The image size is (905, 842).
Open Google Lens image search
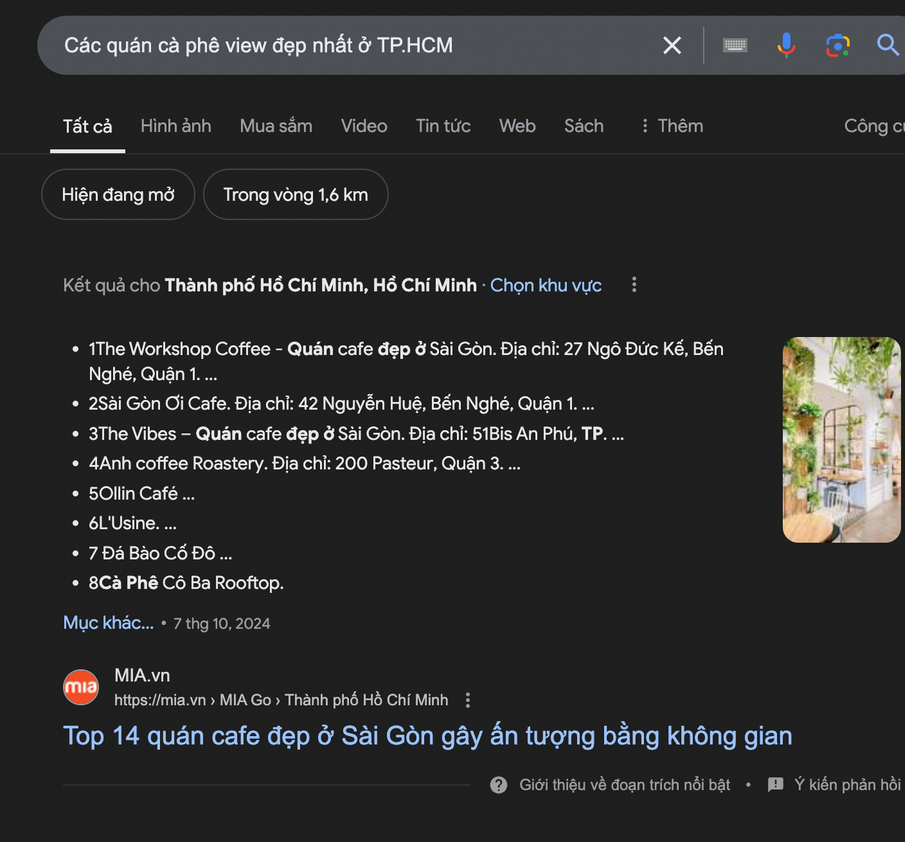click(x=837, y=45)
